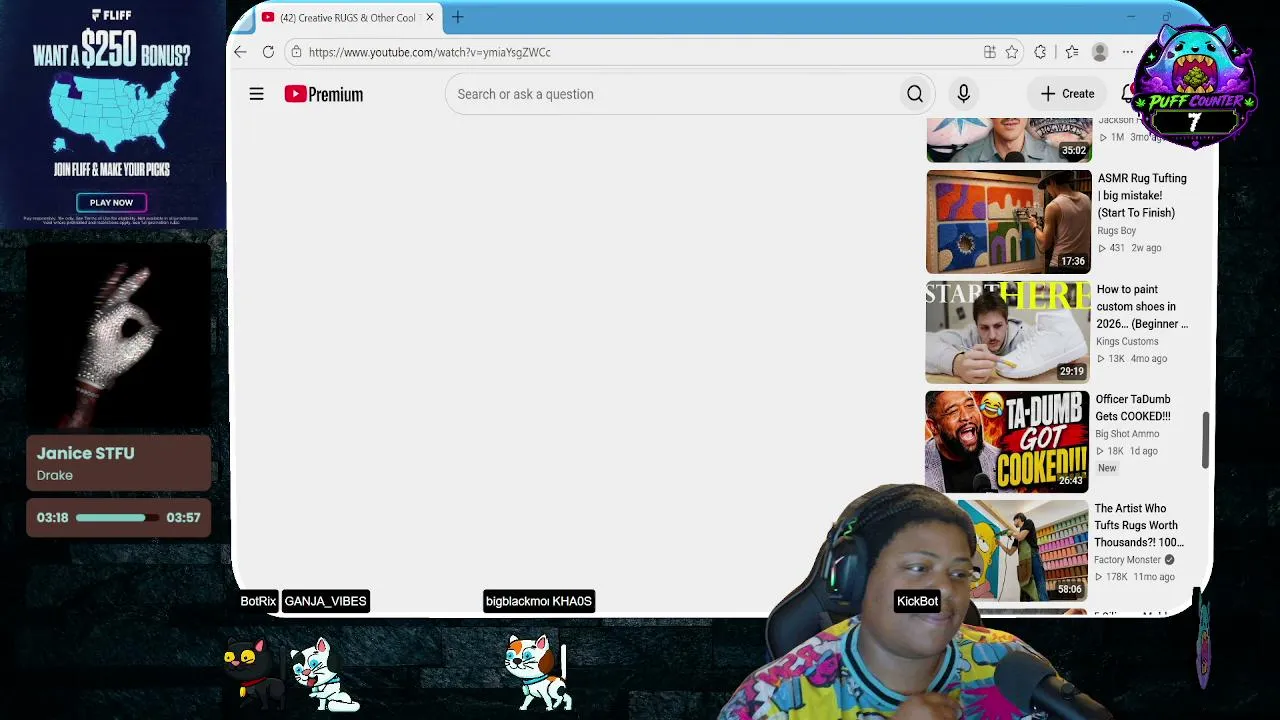1280x720 pixels.
Task: Start voice search with the microphone icon
Action: pos(963,94)
